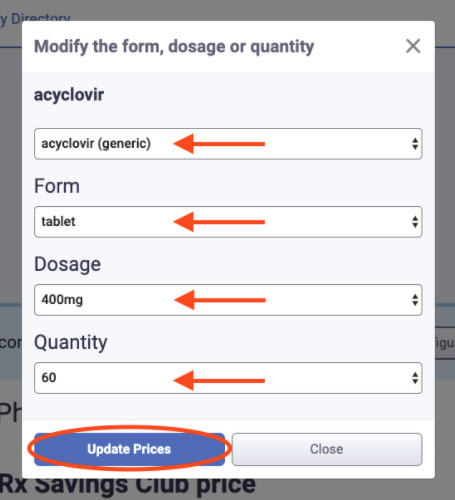Screen dimensions: 455x500
Task: Click the Form field label
Action: (57, 186)
